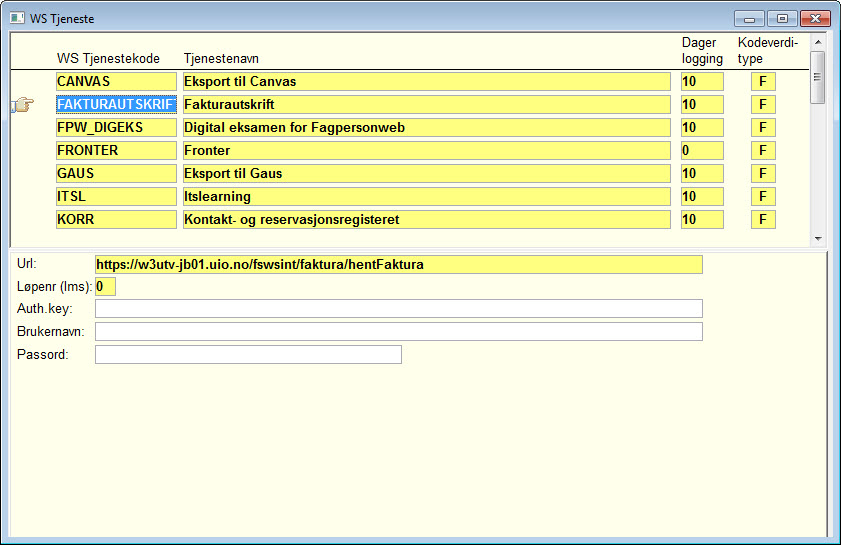Click Dager logging value for KORR
This screenshot has height=545, width=841.
coord(702,219)
